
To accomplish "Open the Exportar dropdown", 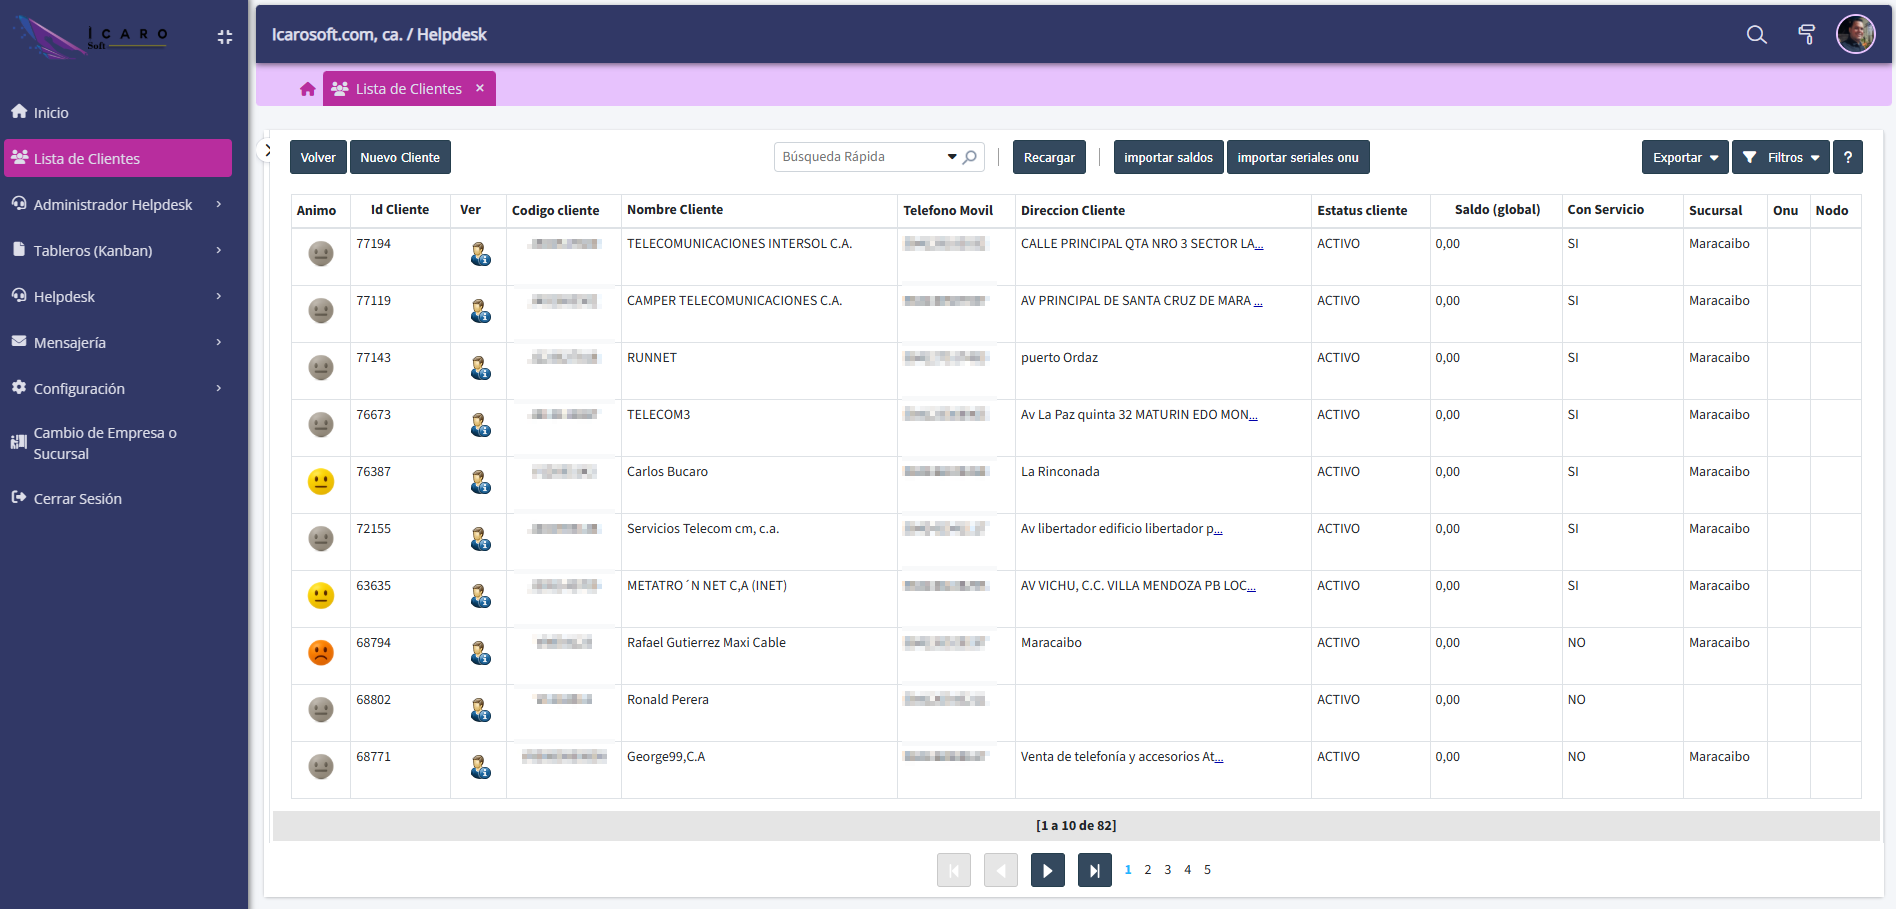I will click(x=1684, y=158).
